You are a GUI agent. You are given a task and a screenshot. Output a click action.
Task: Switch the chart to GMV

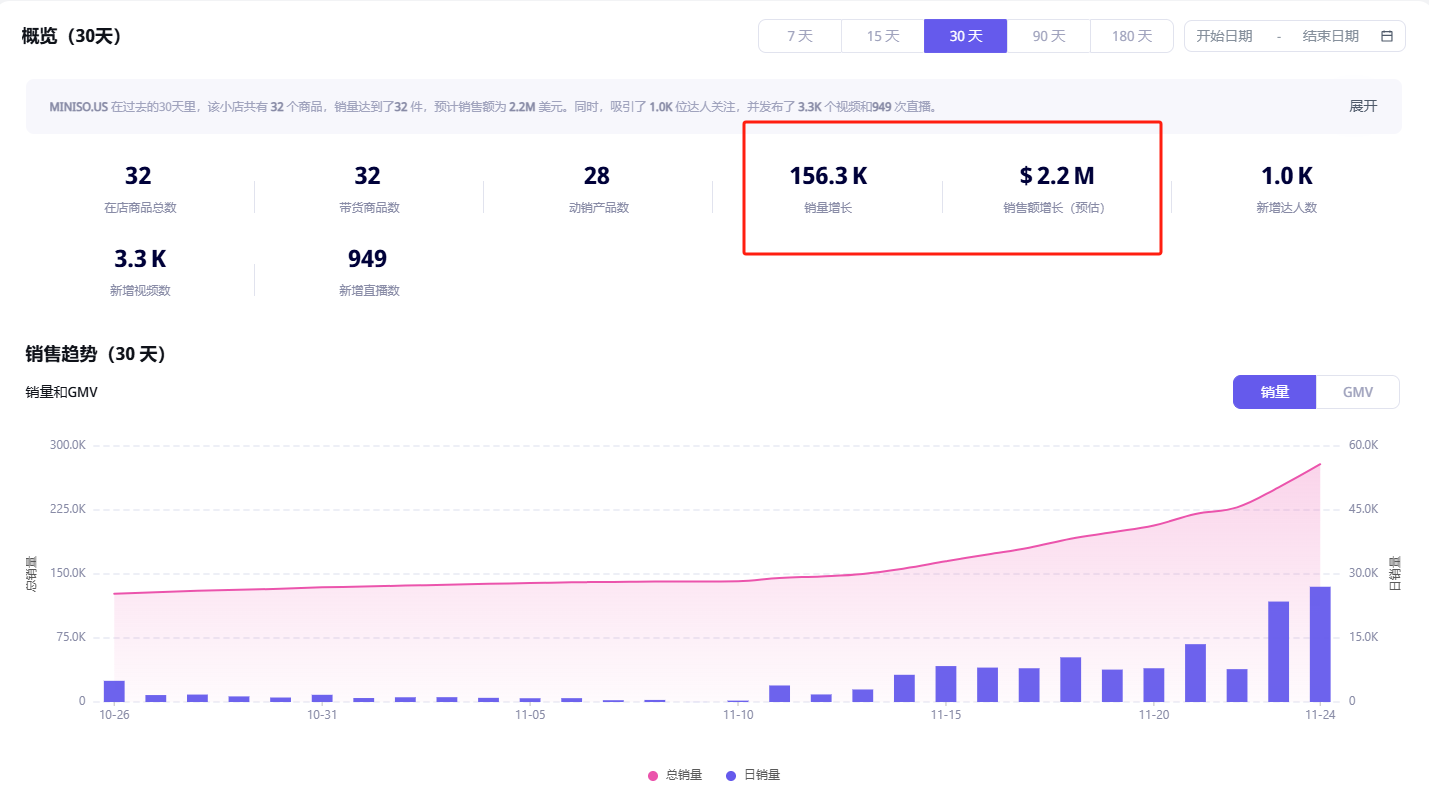1357,392
